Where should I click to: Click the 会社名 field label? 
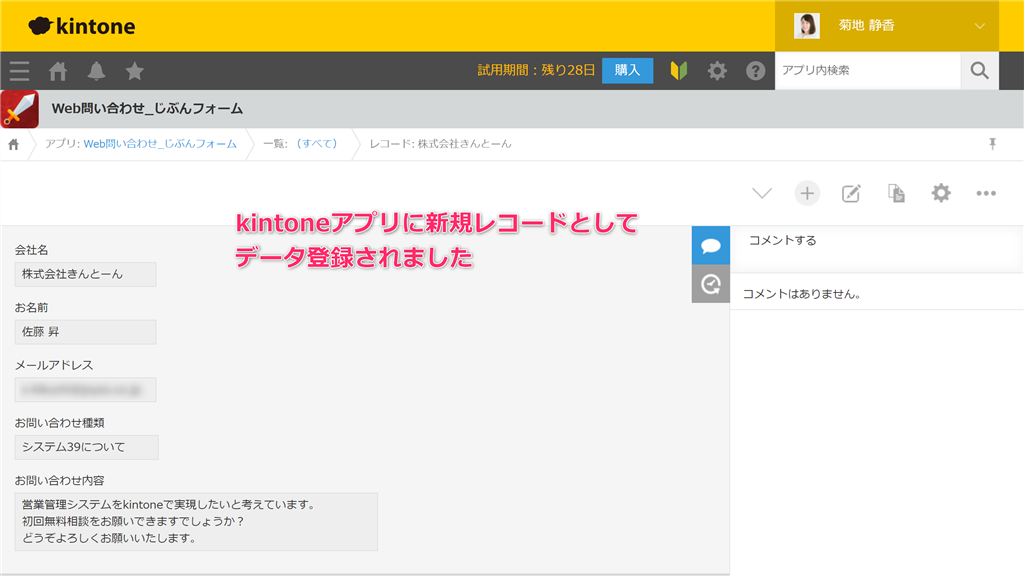(x=31, y=250)
